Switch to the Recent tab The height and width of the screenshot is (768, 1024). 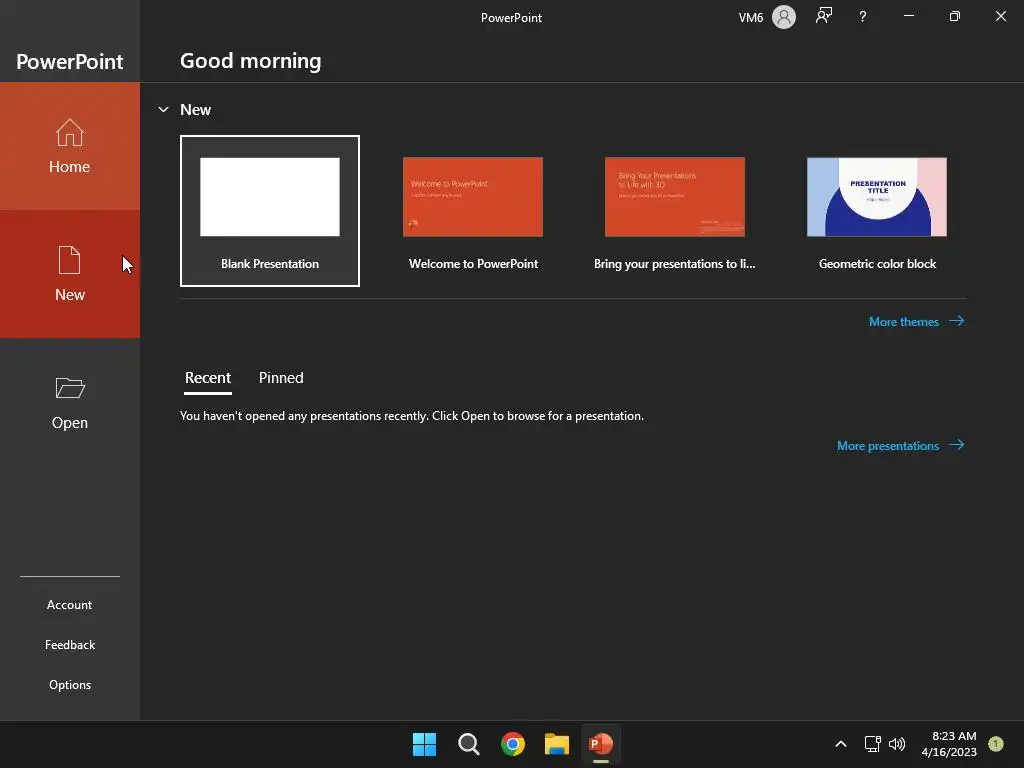(208, 378)
